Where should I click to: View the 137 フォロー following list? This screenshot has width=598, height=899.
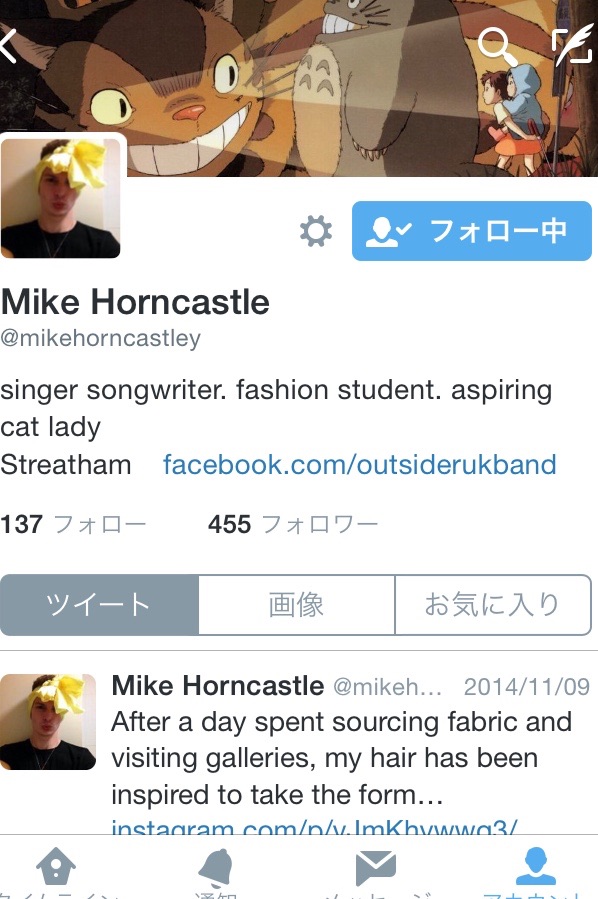click(x=73, y=524)
